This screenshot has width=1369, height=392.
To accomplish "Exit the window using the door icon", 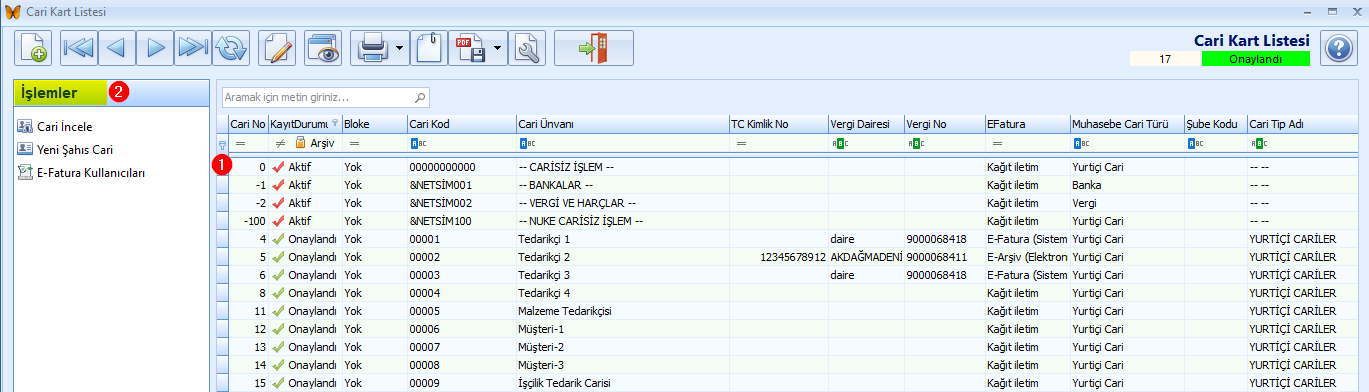I will click(594, 47).
